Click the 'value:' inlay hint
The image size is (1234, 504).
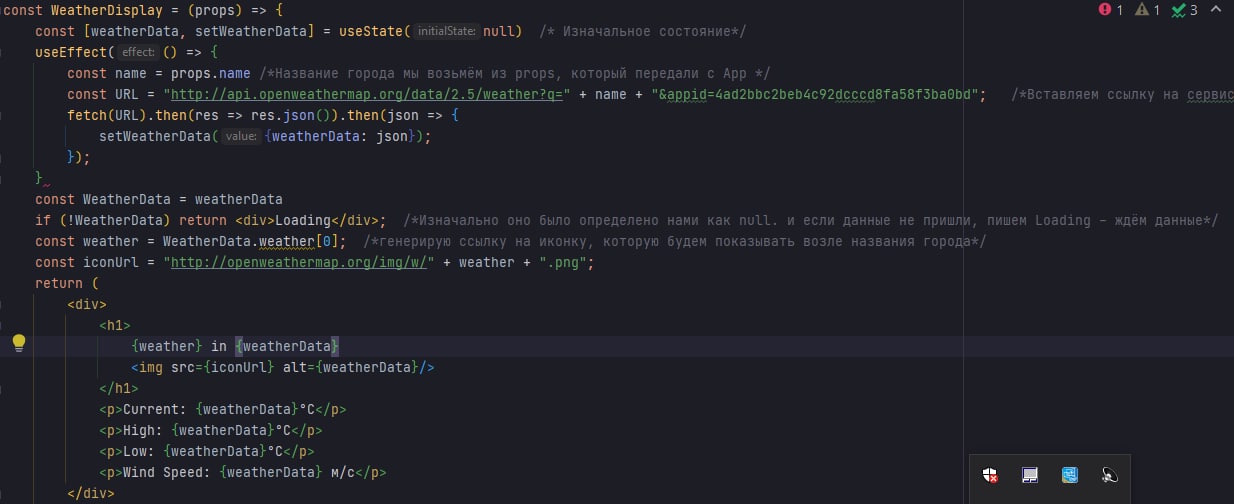(240, 136)
